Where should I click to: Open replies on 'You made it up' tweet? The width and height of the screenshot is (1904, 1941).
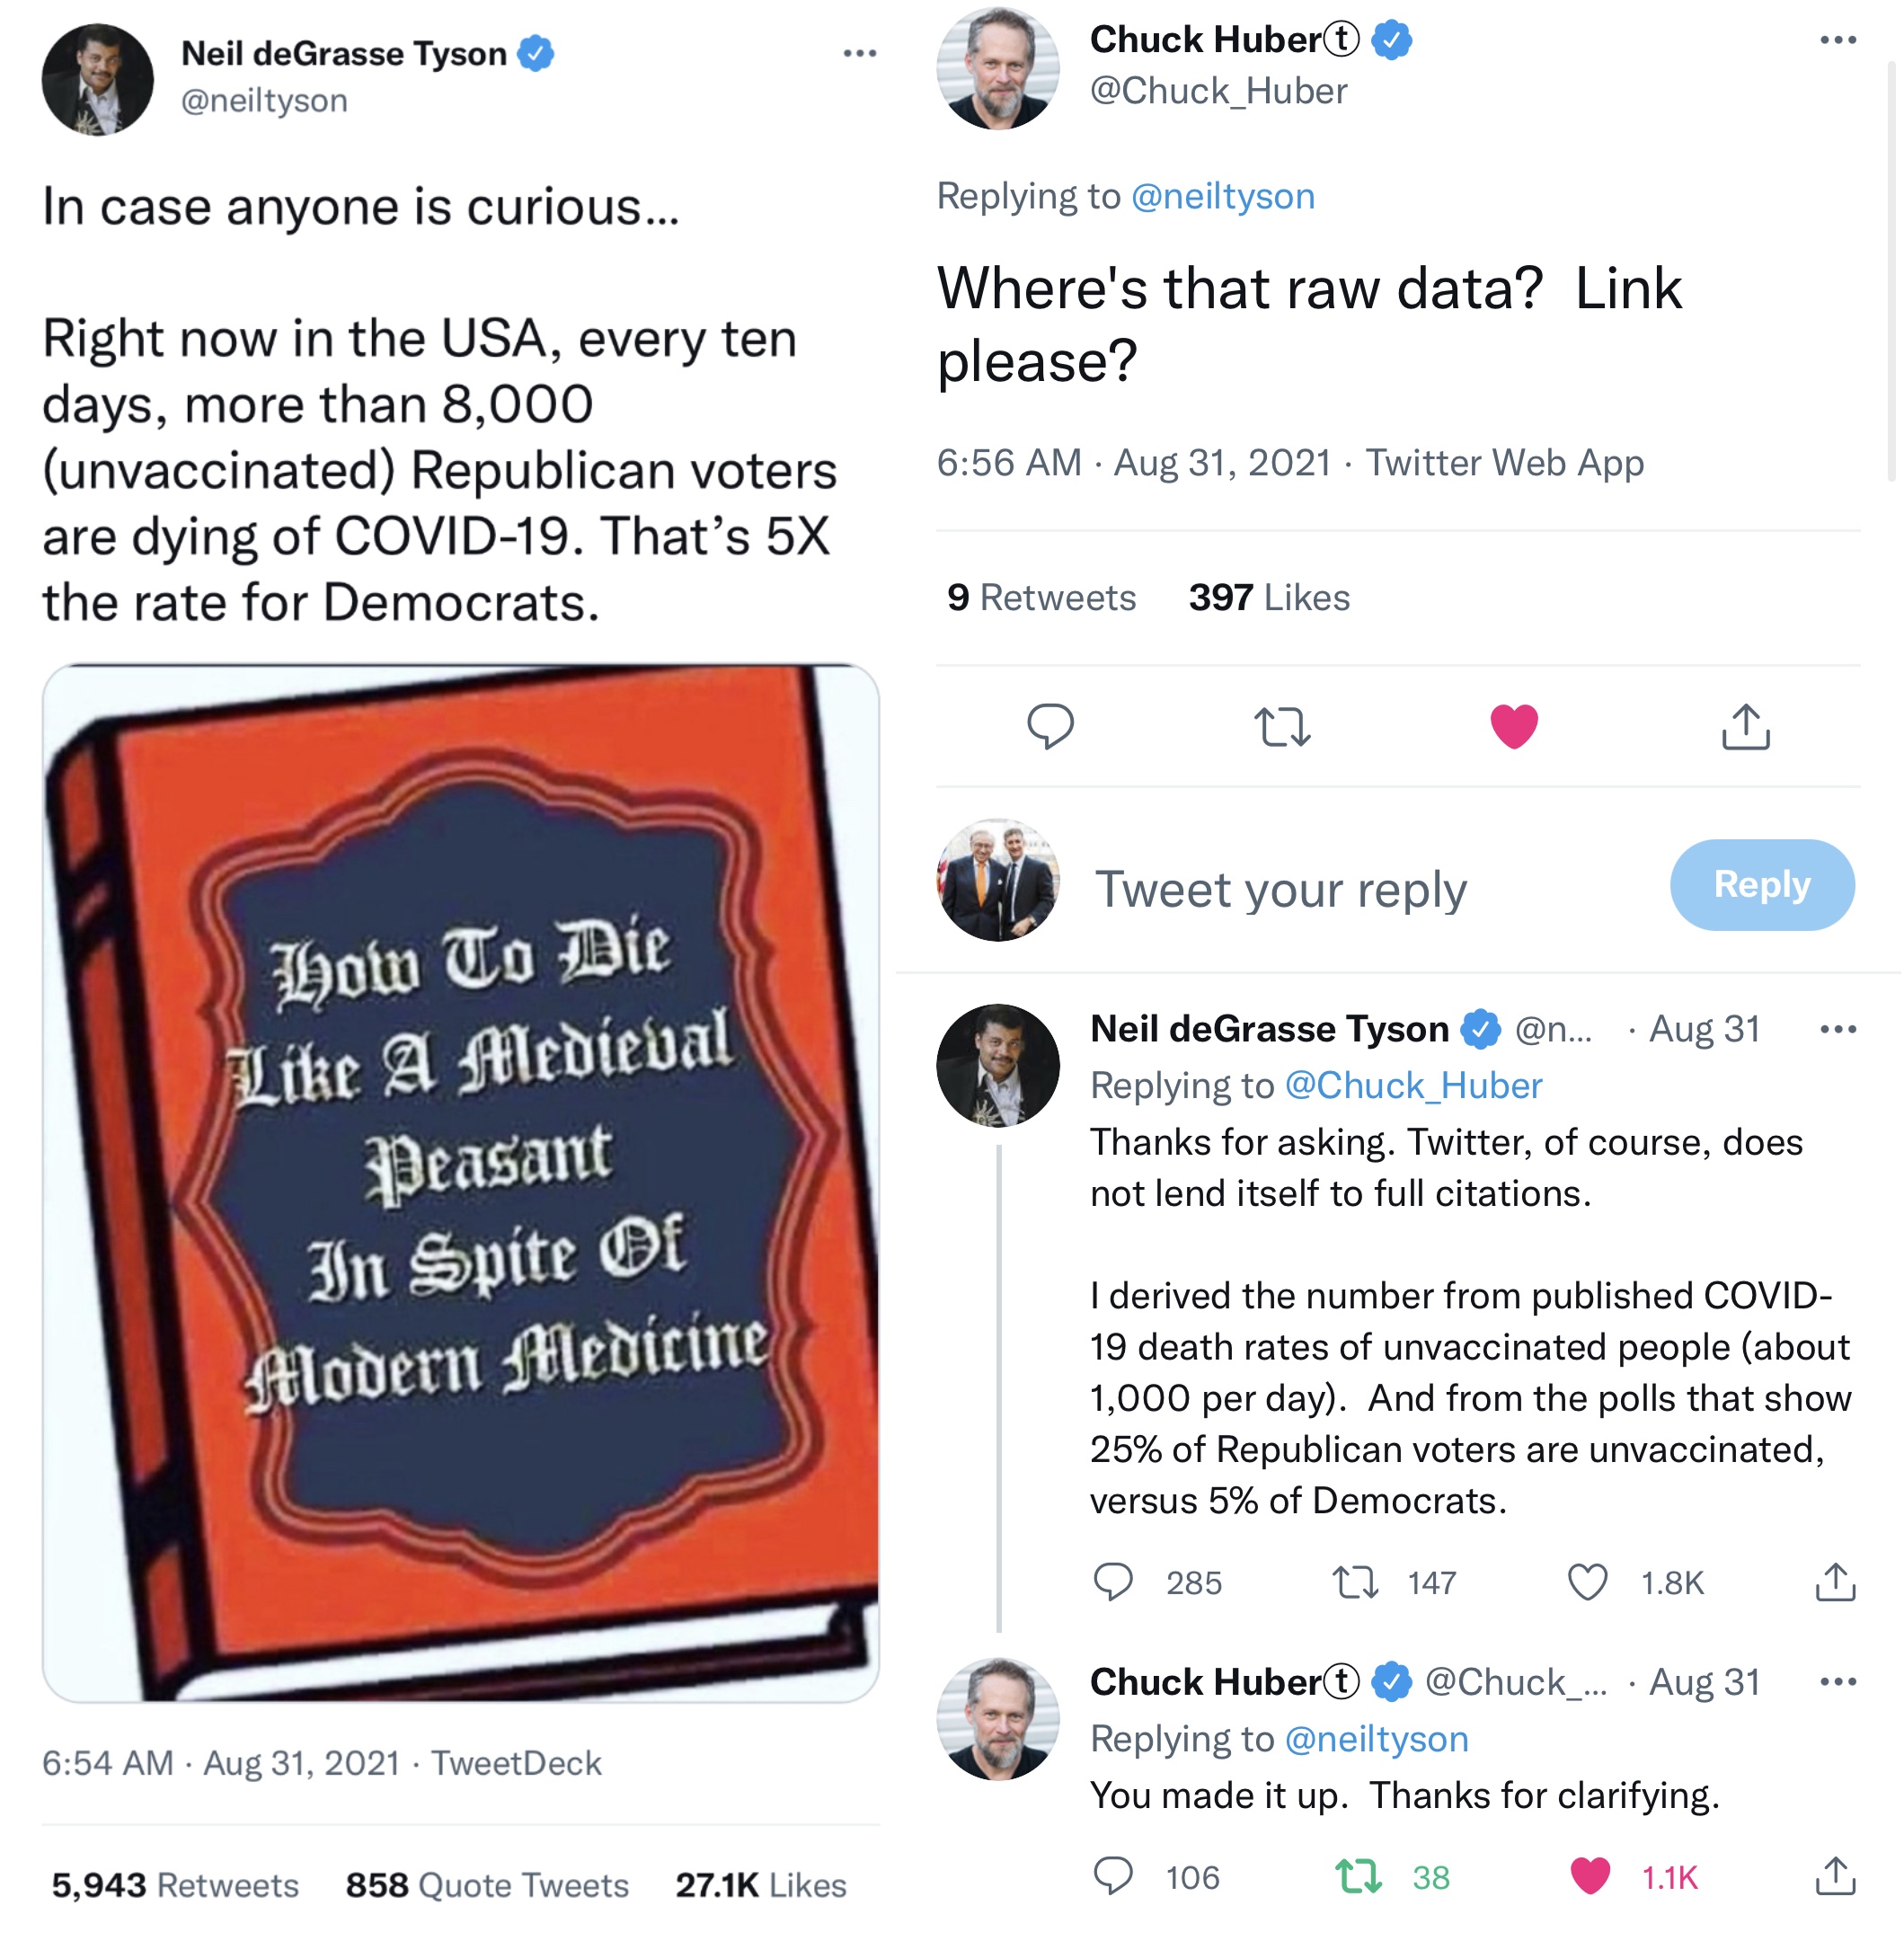point(1113,1877)
